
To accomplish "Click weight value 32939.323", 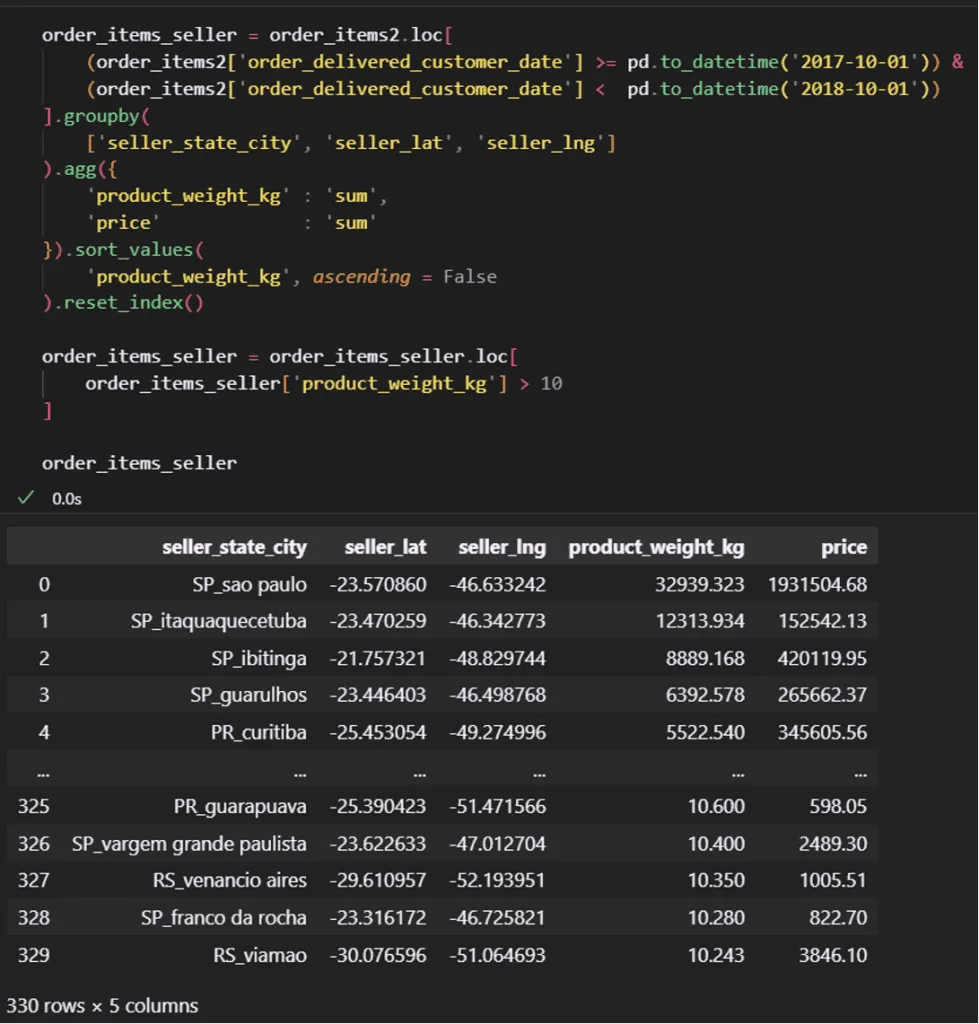I will [x=699, y=584].
